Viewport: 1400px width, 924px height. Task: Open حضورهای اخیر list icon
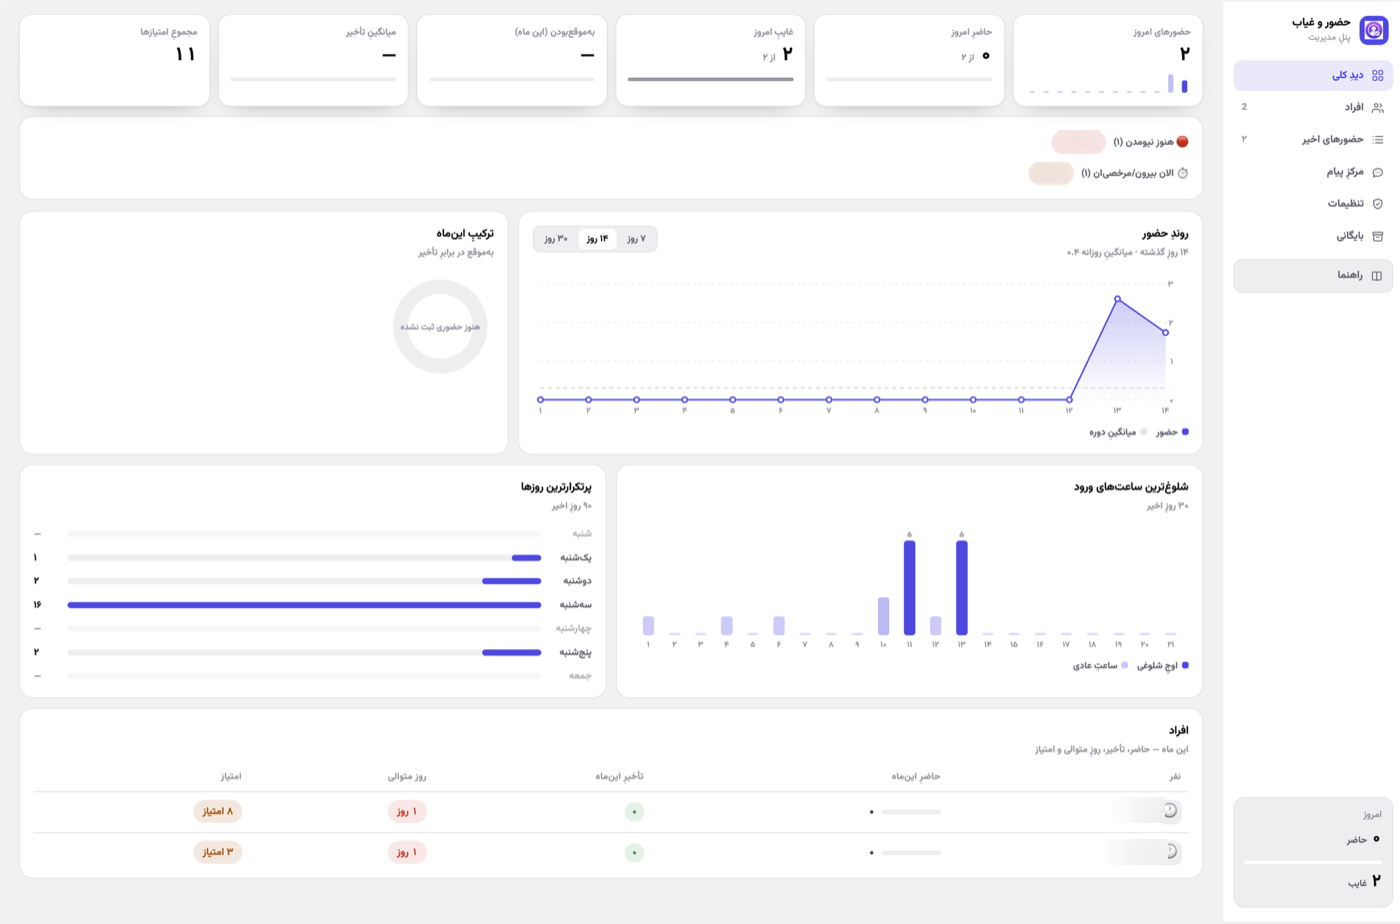pos(1378,139)
